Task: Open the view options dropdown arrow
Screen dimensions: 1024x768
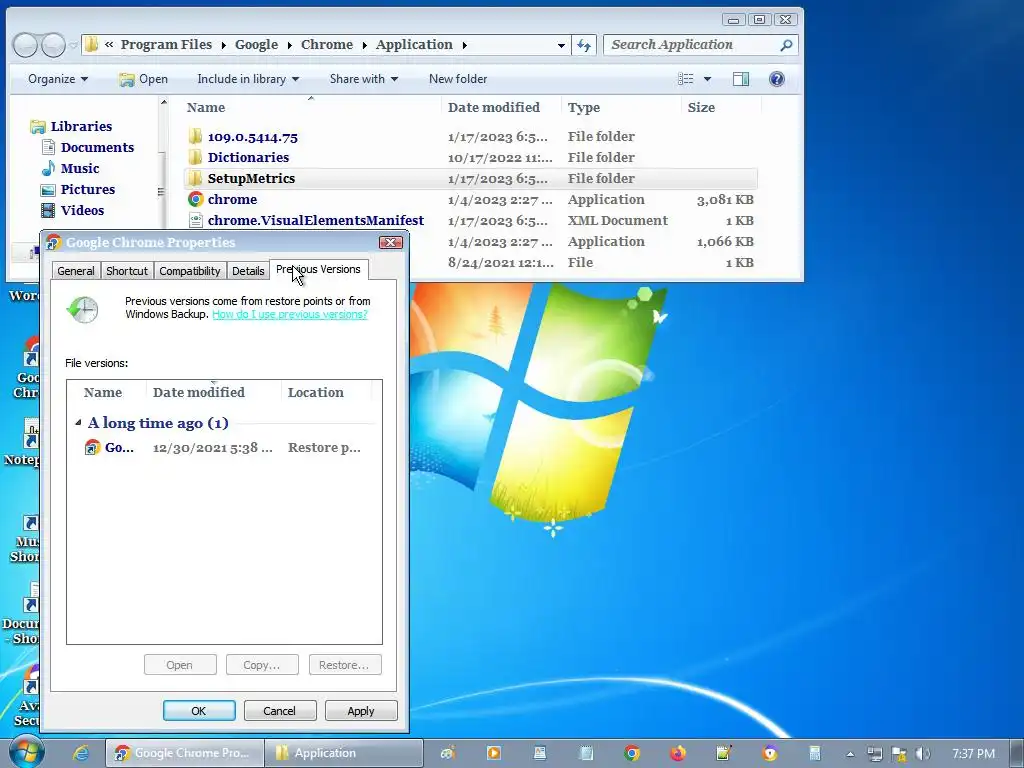Action: (707, 79)
